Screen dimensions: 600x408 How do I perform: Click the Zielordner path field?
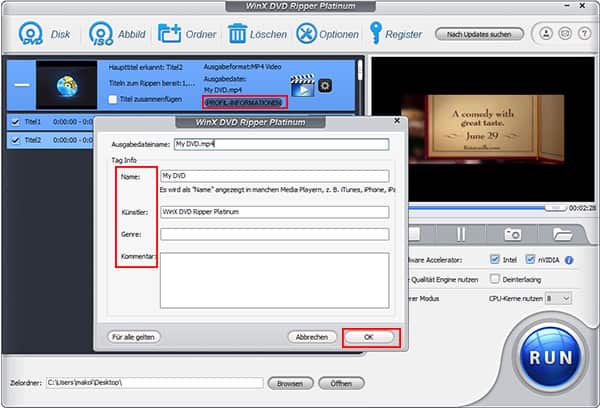[x=155, y=383]
